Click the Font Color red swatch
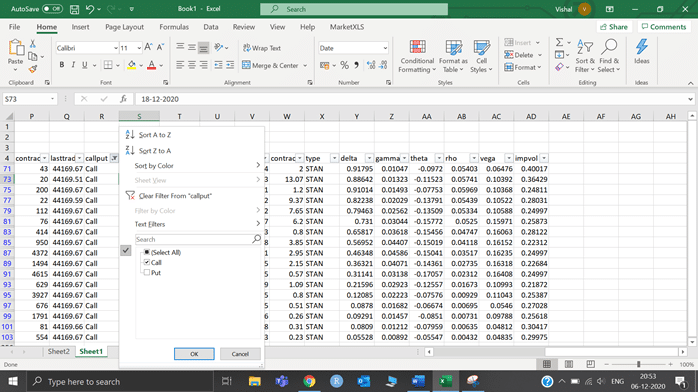Image resolution: width=698 pixels, height=392 pixels. tap(151, 65)
